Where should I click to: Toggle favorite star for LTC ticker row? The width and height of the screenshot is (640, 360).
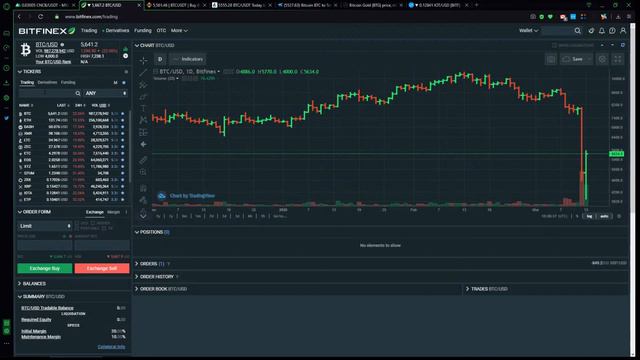tap(122, 140)
